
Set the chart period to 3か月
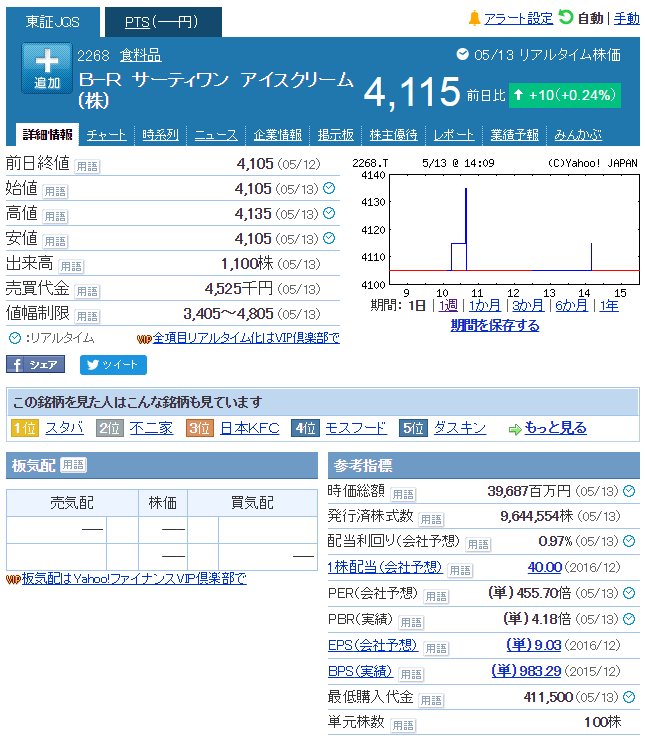(528, 306)
